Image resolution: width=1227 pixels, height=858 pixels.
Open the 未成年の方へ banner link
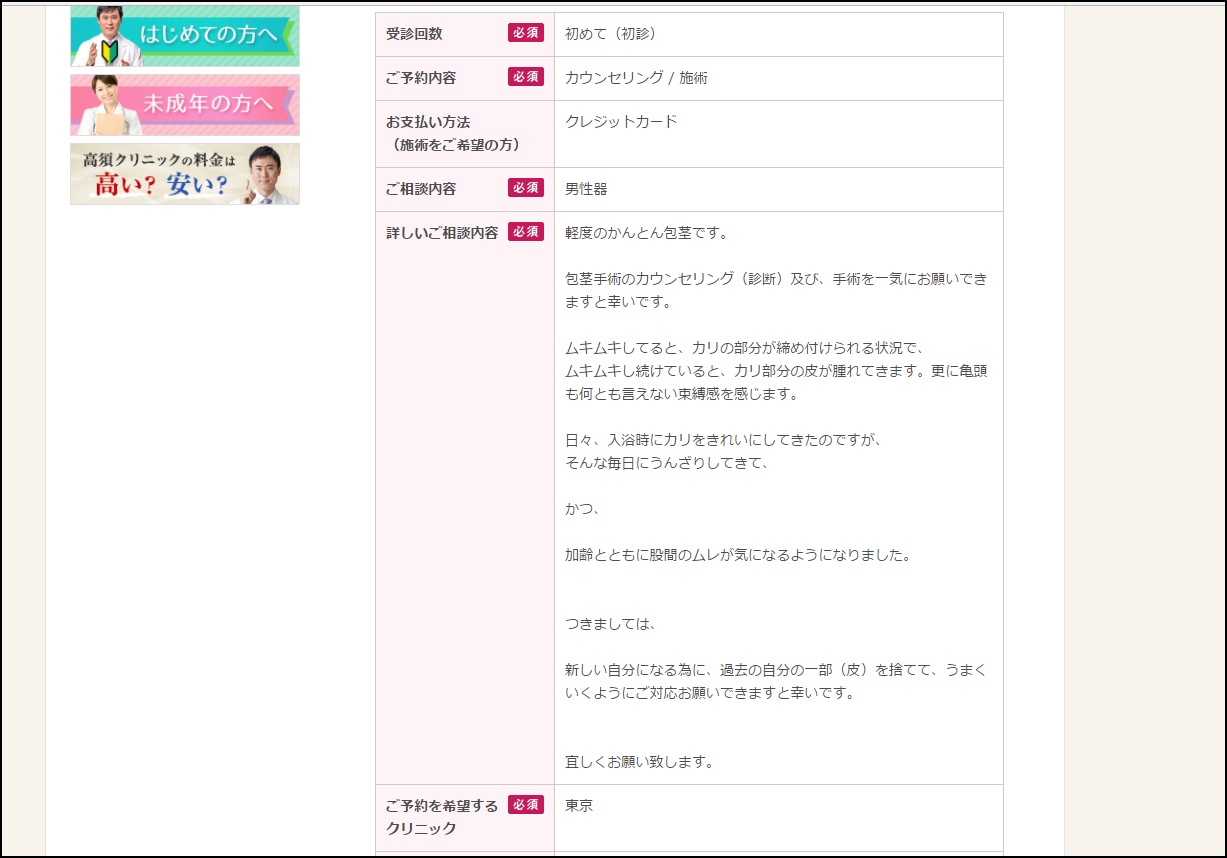pos(185,104)
